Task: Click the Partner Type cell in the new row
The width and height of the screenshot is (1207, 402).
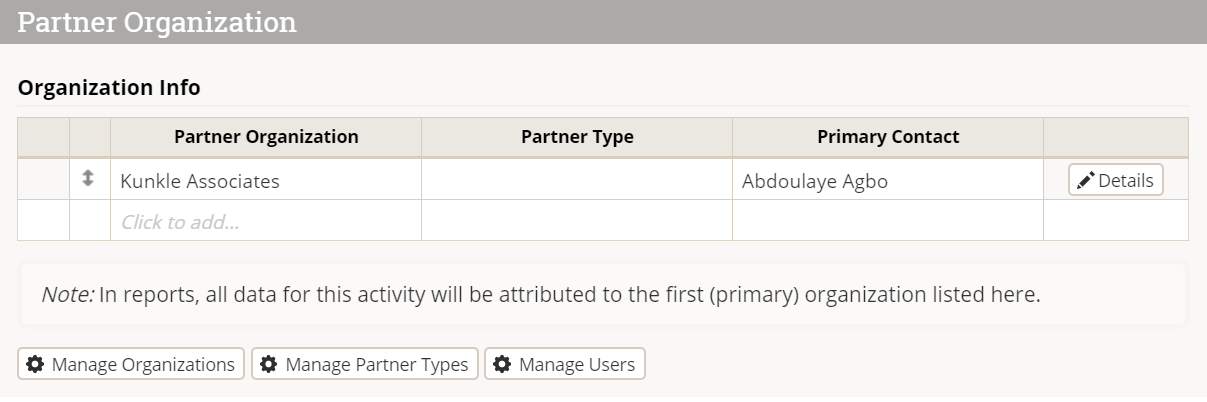Action: [576, 221]
